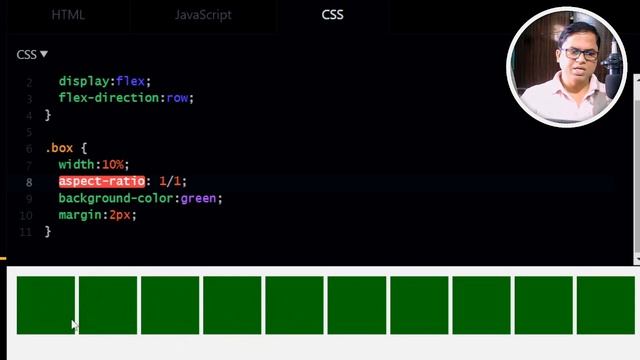Switch to the HTML tab
Viewport: 640px width, 360px height.
68,15
